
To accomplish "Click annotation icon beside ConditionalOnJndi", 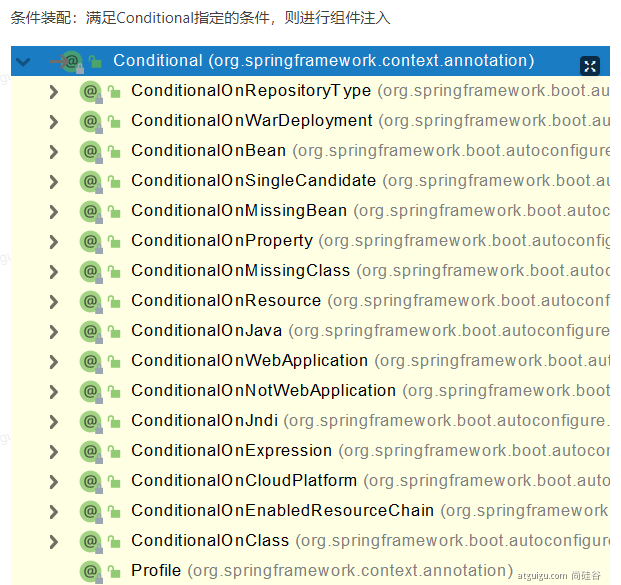I will [90, 421].
